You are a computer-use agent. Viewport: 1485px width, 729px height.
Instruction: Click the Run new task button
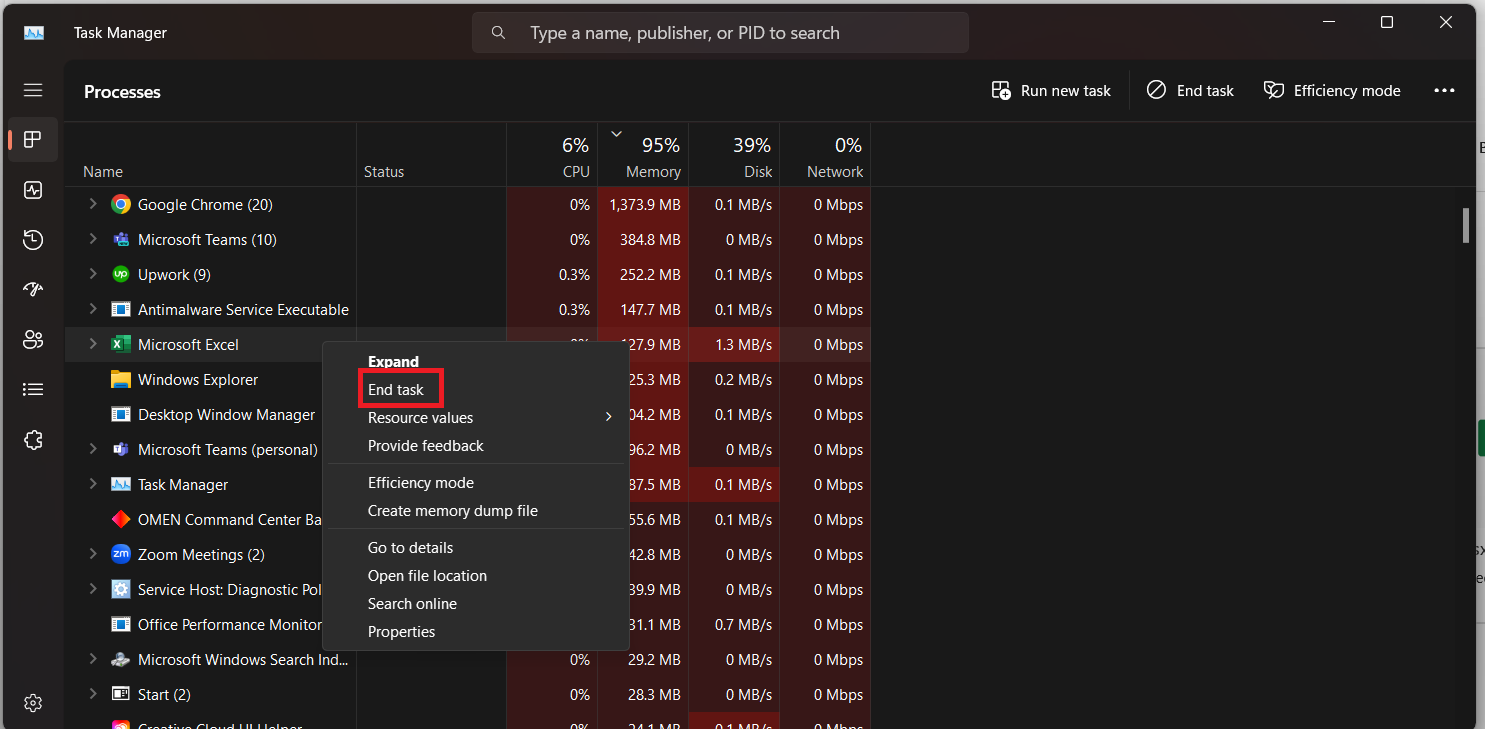point(1051,91)
